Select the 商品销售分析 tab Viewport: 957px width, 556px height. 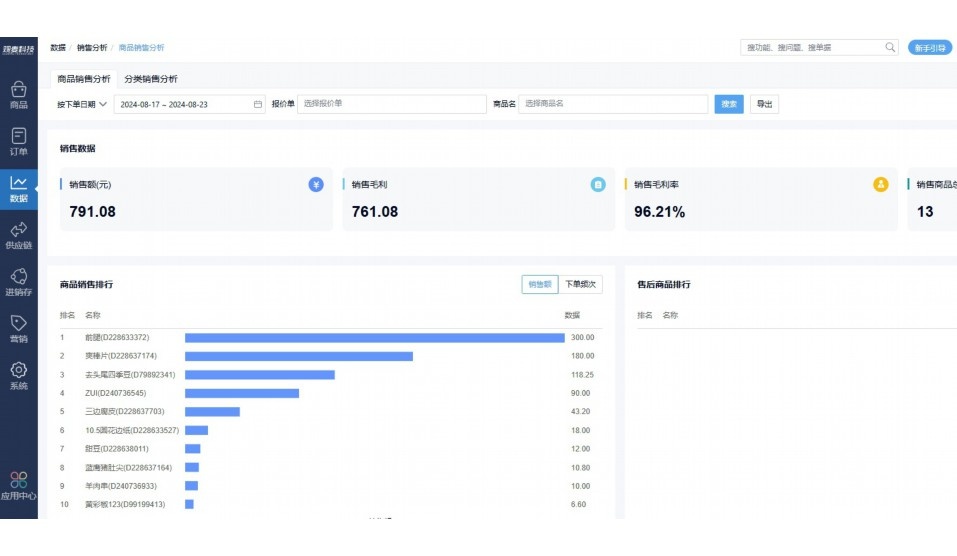pos(84,79)
